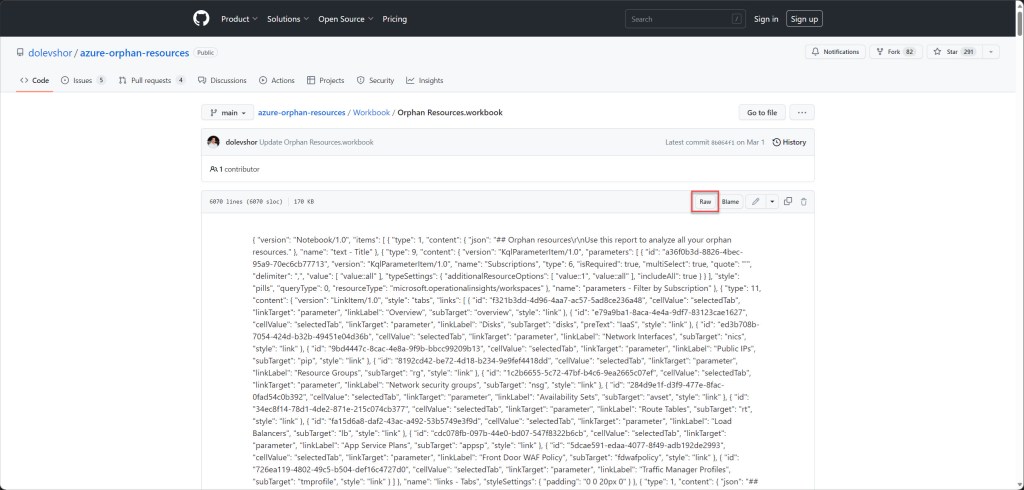Switch to the Issues tab

82,80
